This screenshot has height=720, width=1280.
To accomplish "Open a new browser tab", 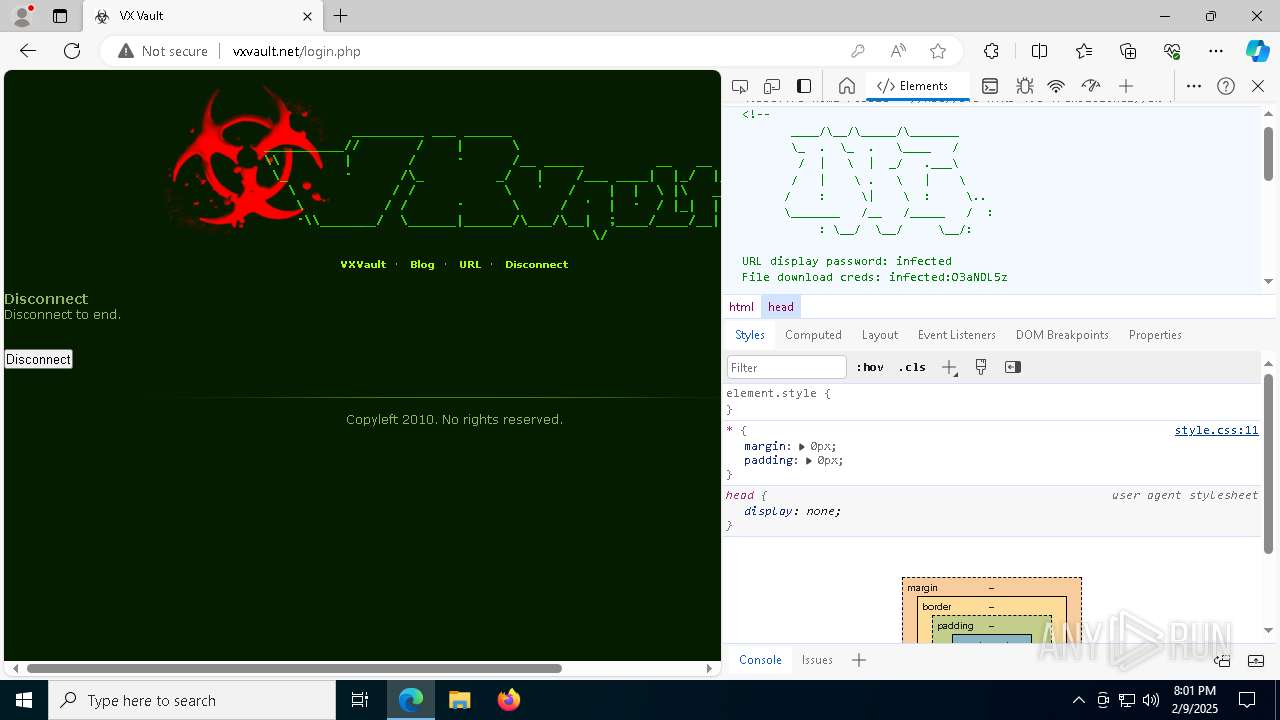I will 341,16.
